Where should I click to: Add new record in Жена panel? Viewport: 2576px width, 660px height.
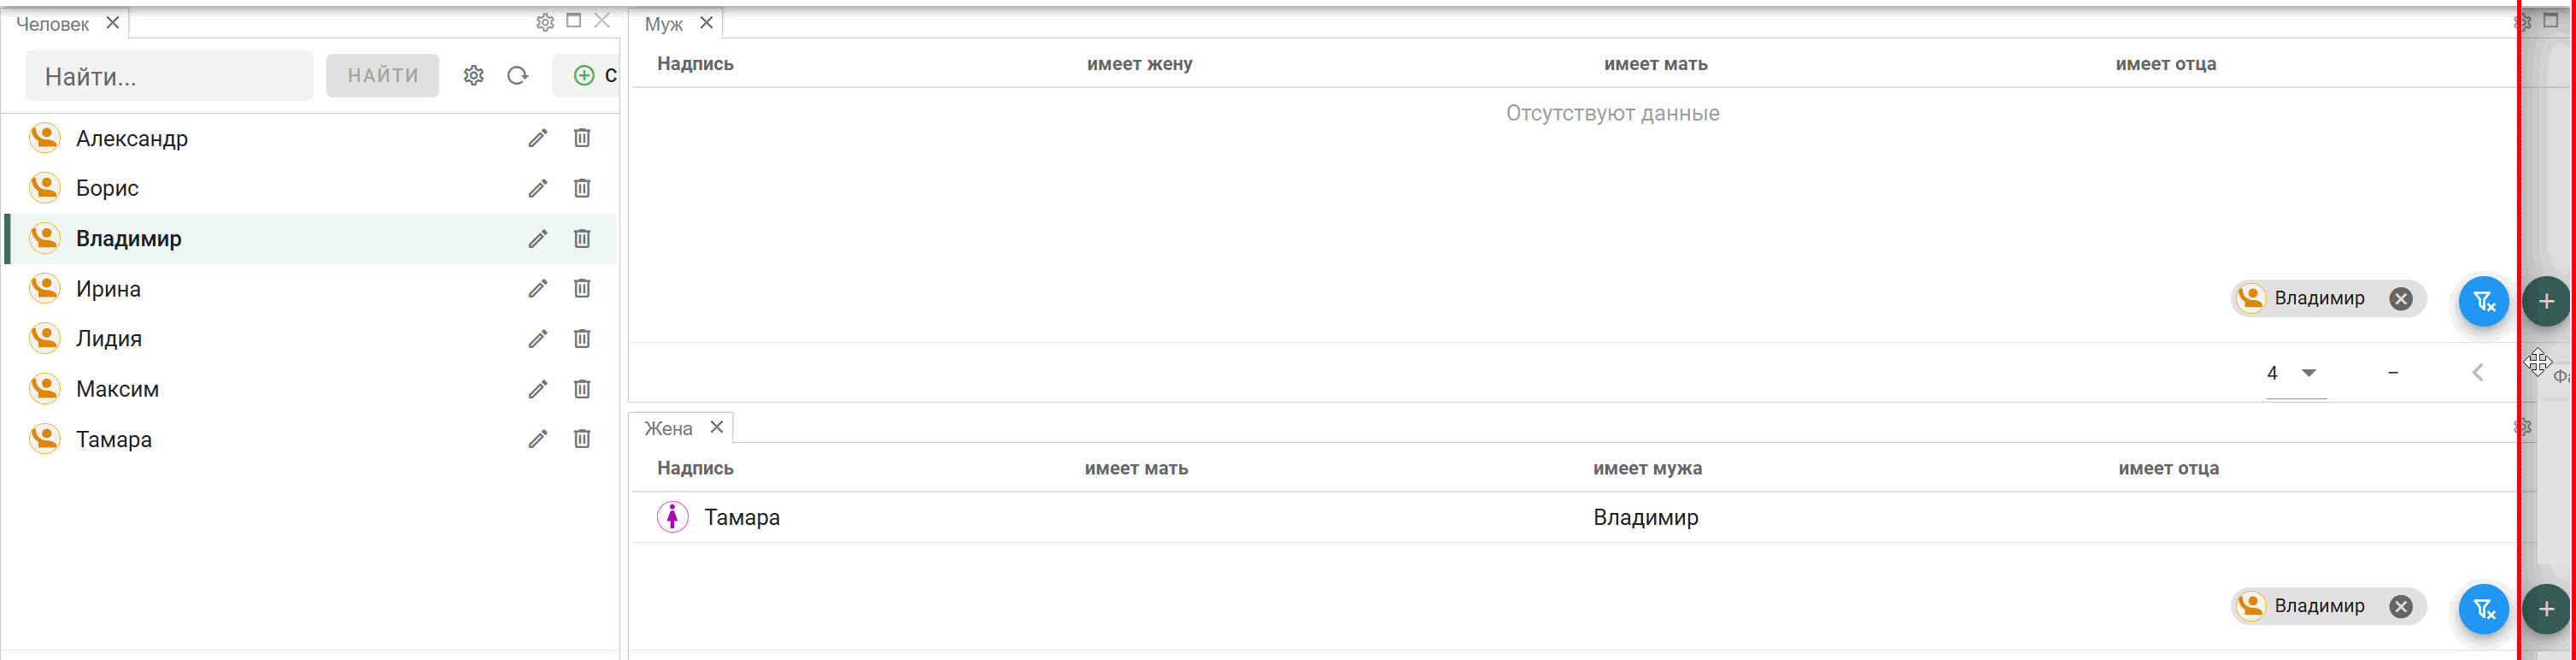(x=2546, y=608)
